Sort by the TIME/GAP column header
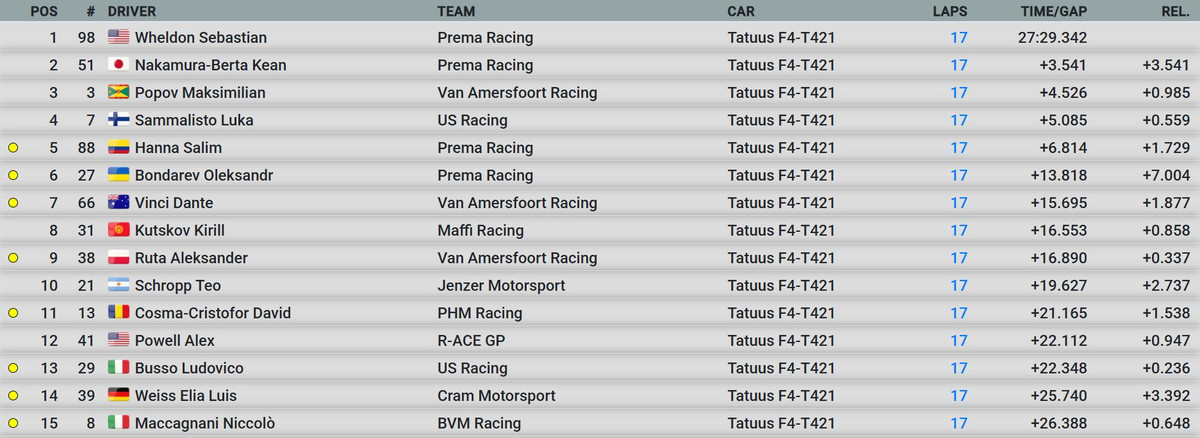 click(x=1053, y=11)
